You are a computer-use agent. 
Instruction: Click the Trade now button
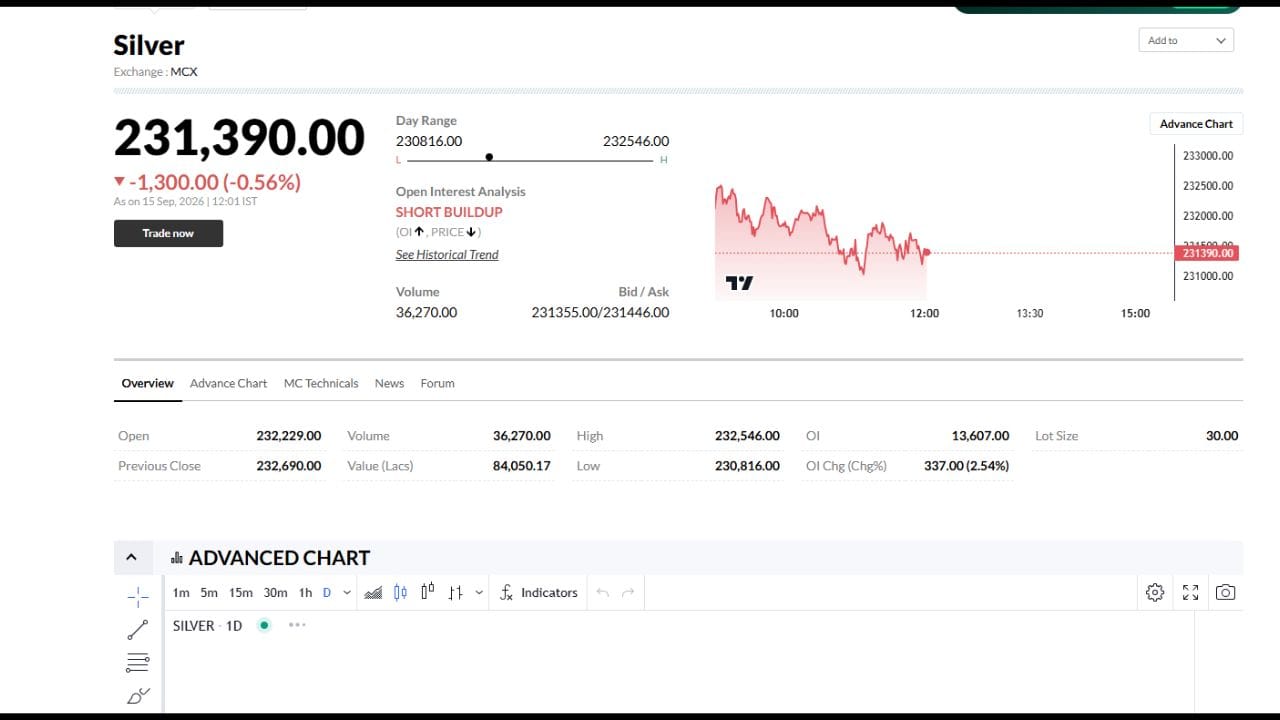[x=168, y=233]
